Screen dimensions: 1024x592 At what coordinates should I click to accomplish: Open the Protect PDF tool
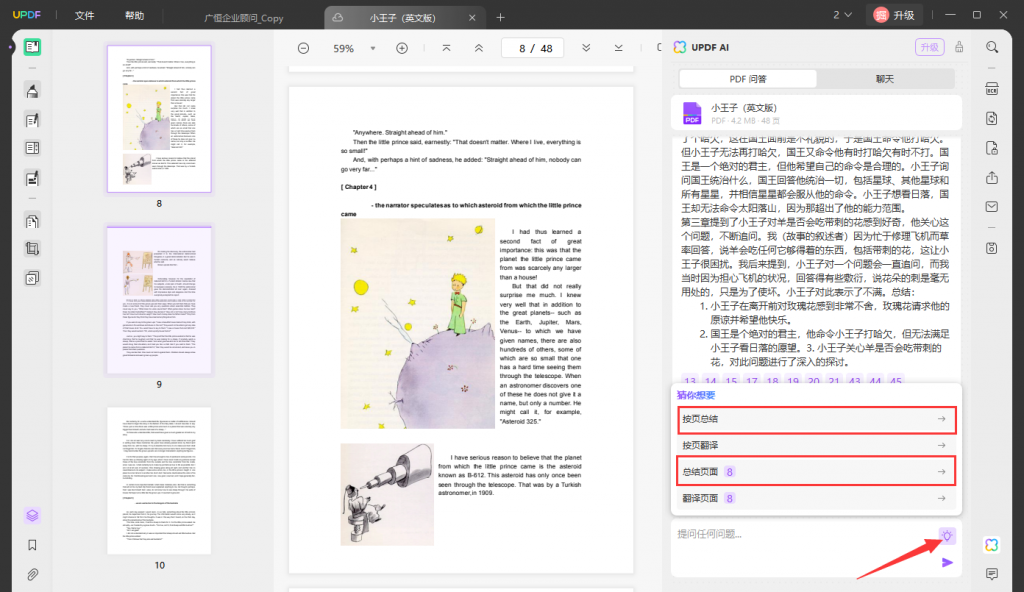[x=992, y=148]
